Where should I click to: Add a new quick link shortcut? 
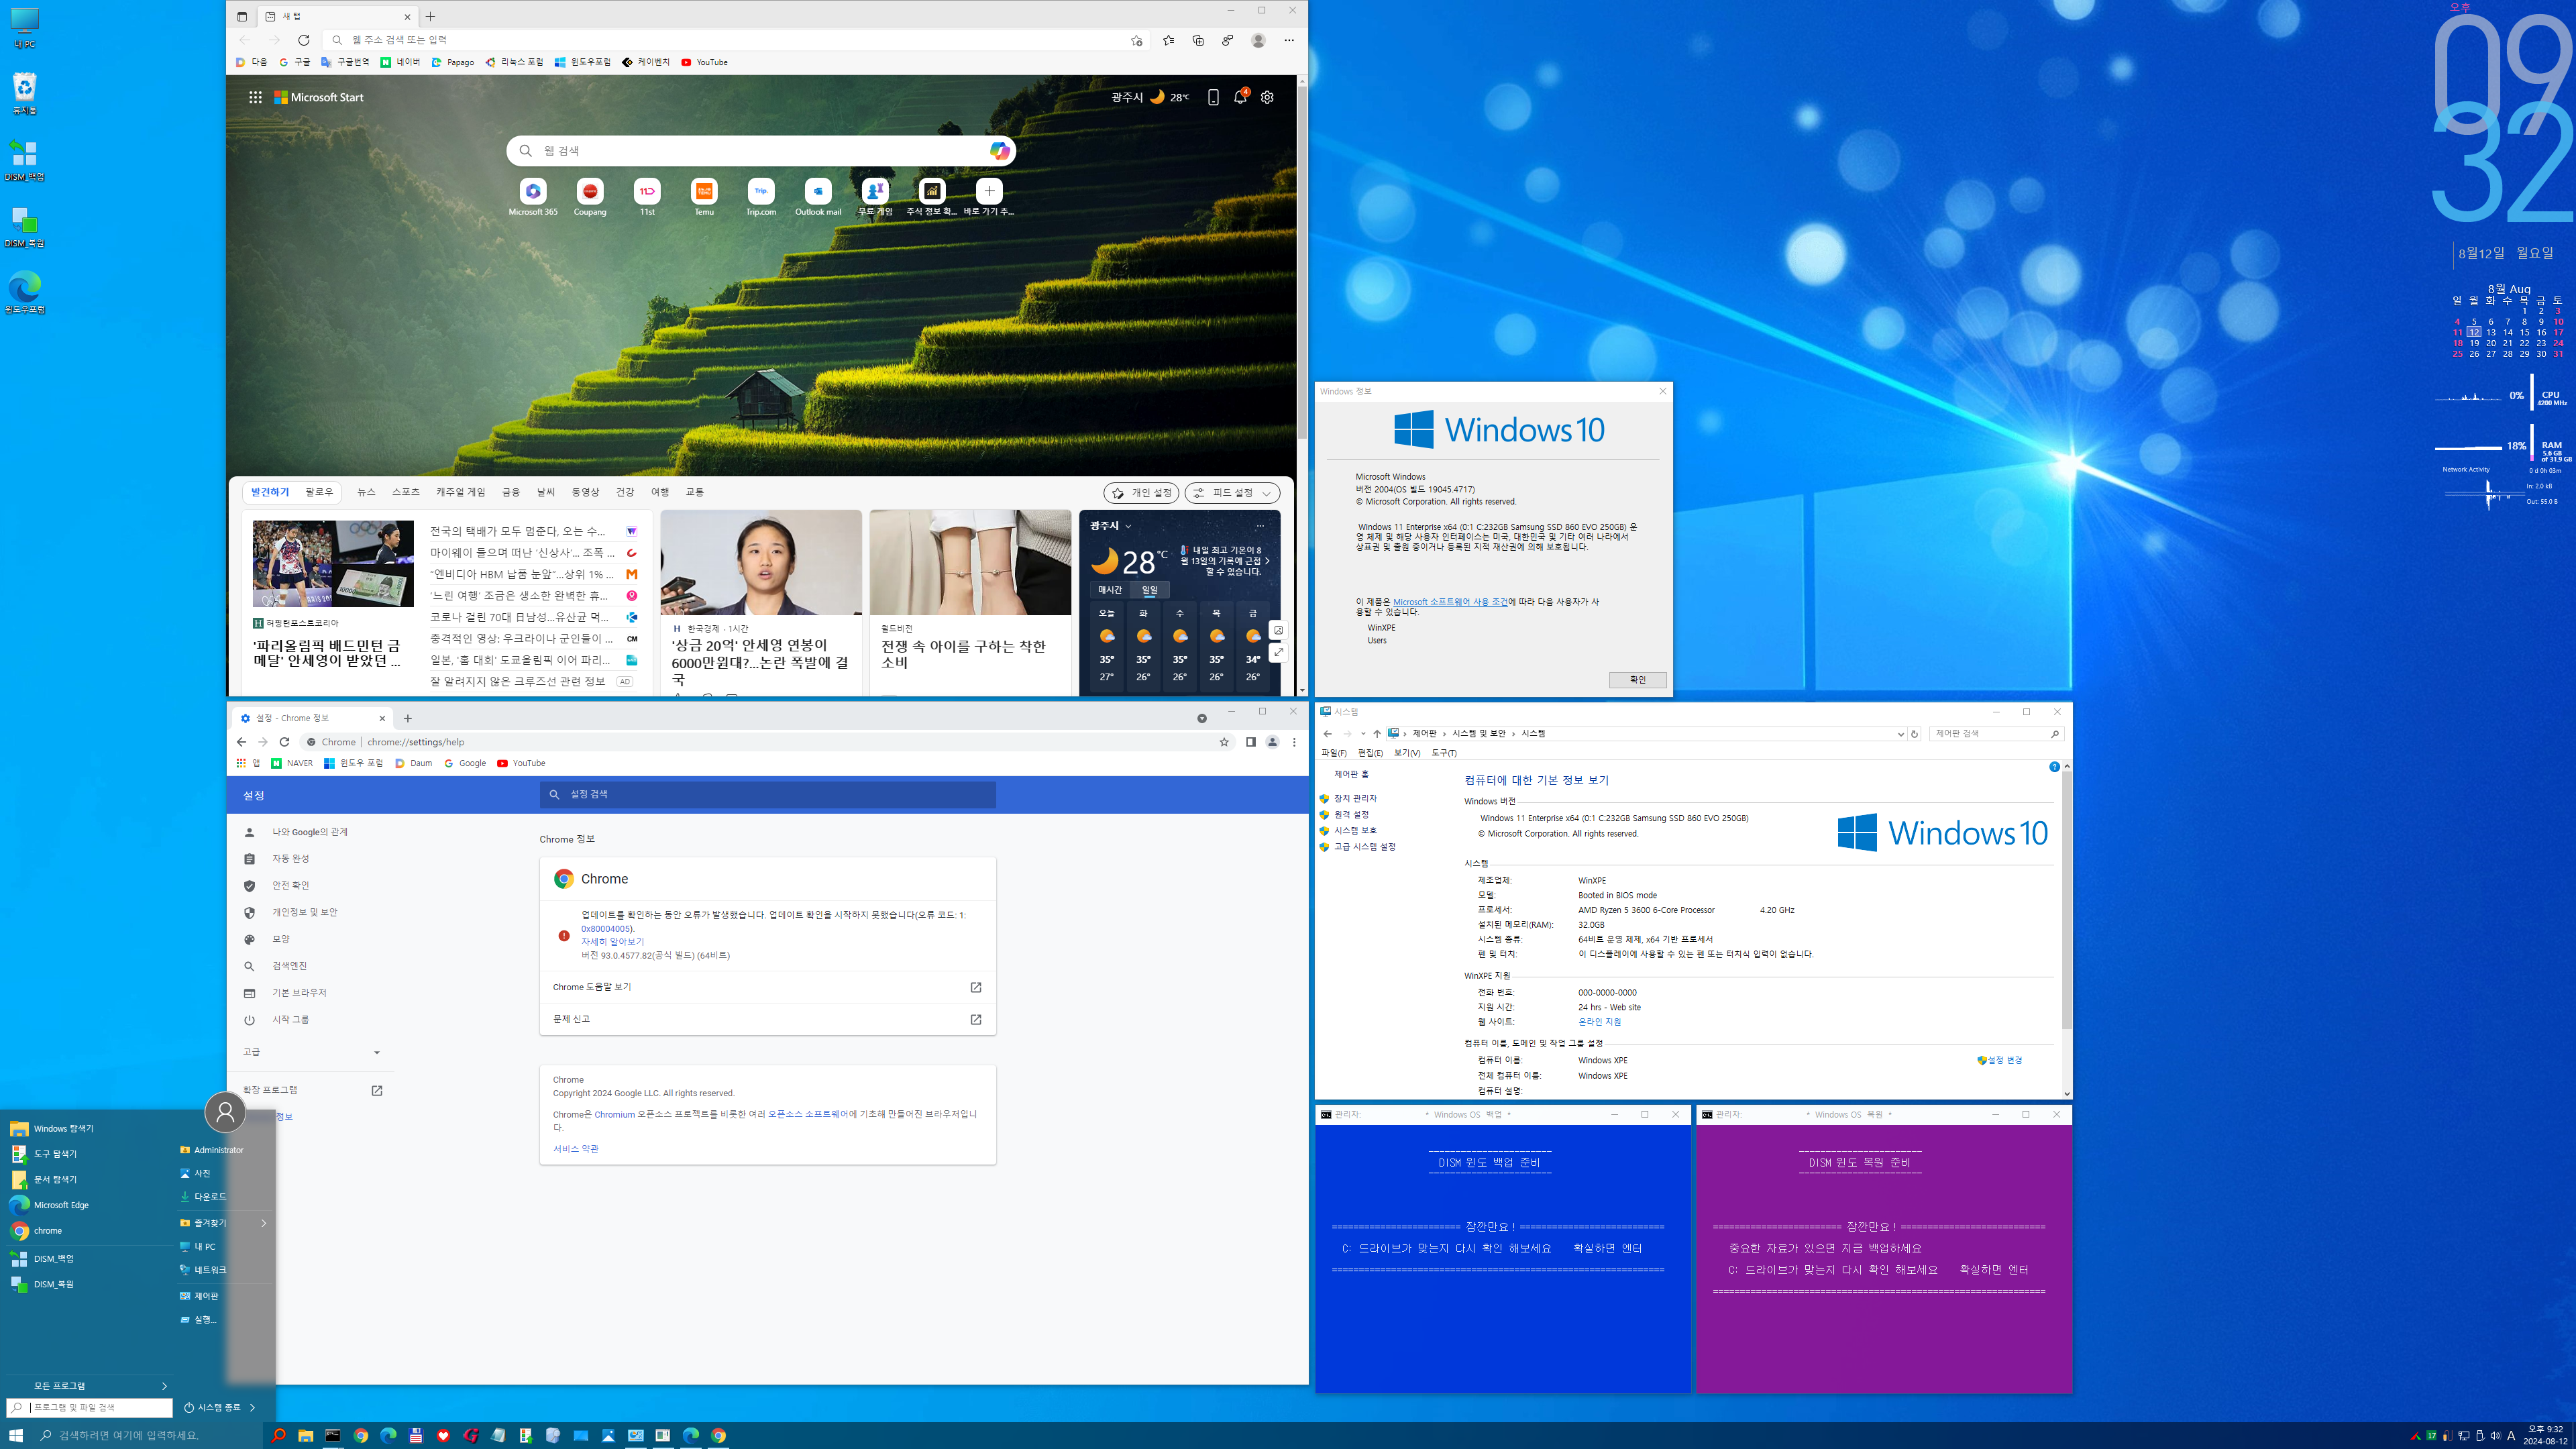pyautogui.click(x=989, y=197)
